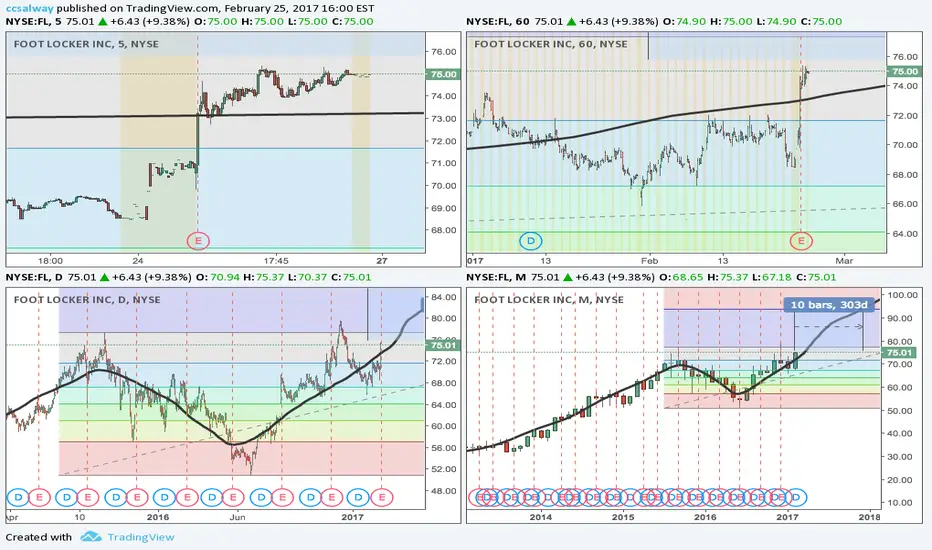Click the D marker above the 2017 label in daily chart
This screenshot has width=932, height=550.
click(x=358, y=497)
